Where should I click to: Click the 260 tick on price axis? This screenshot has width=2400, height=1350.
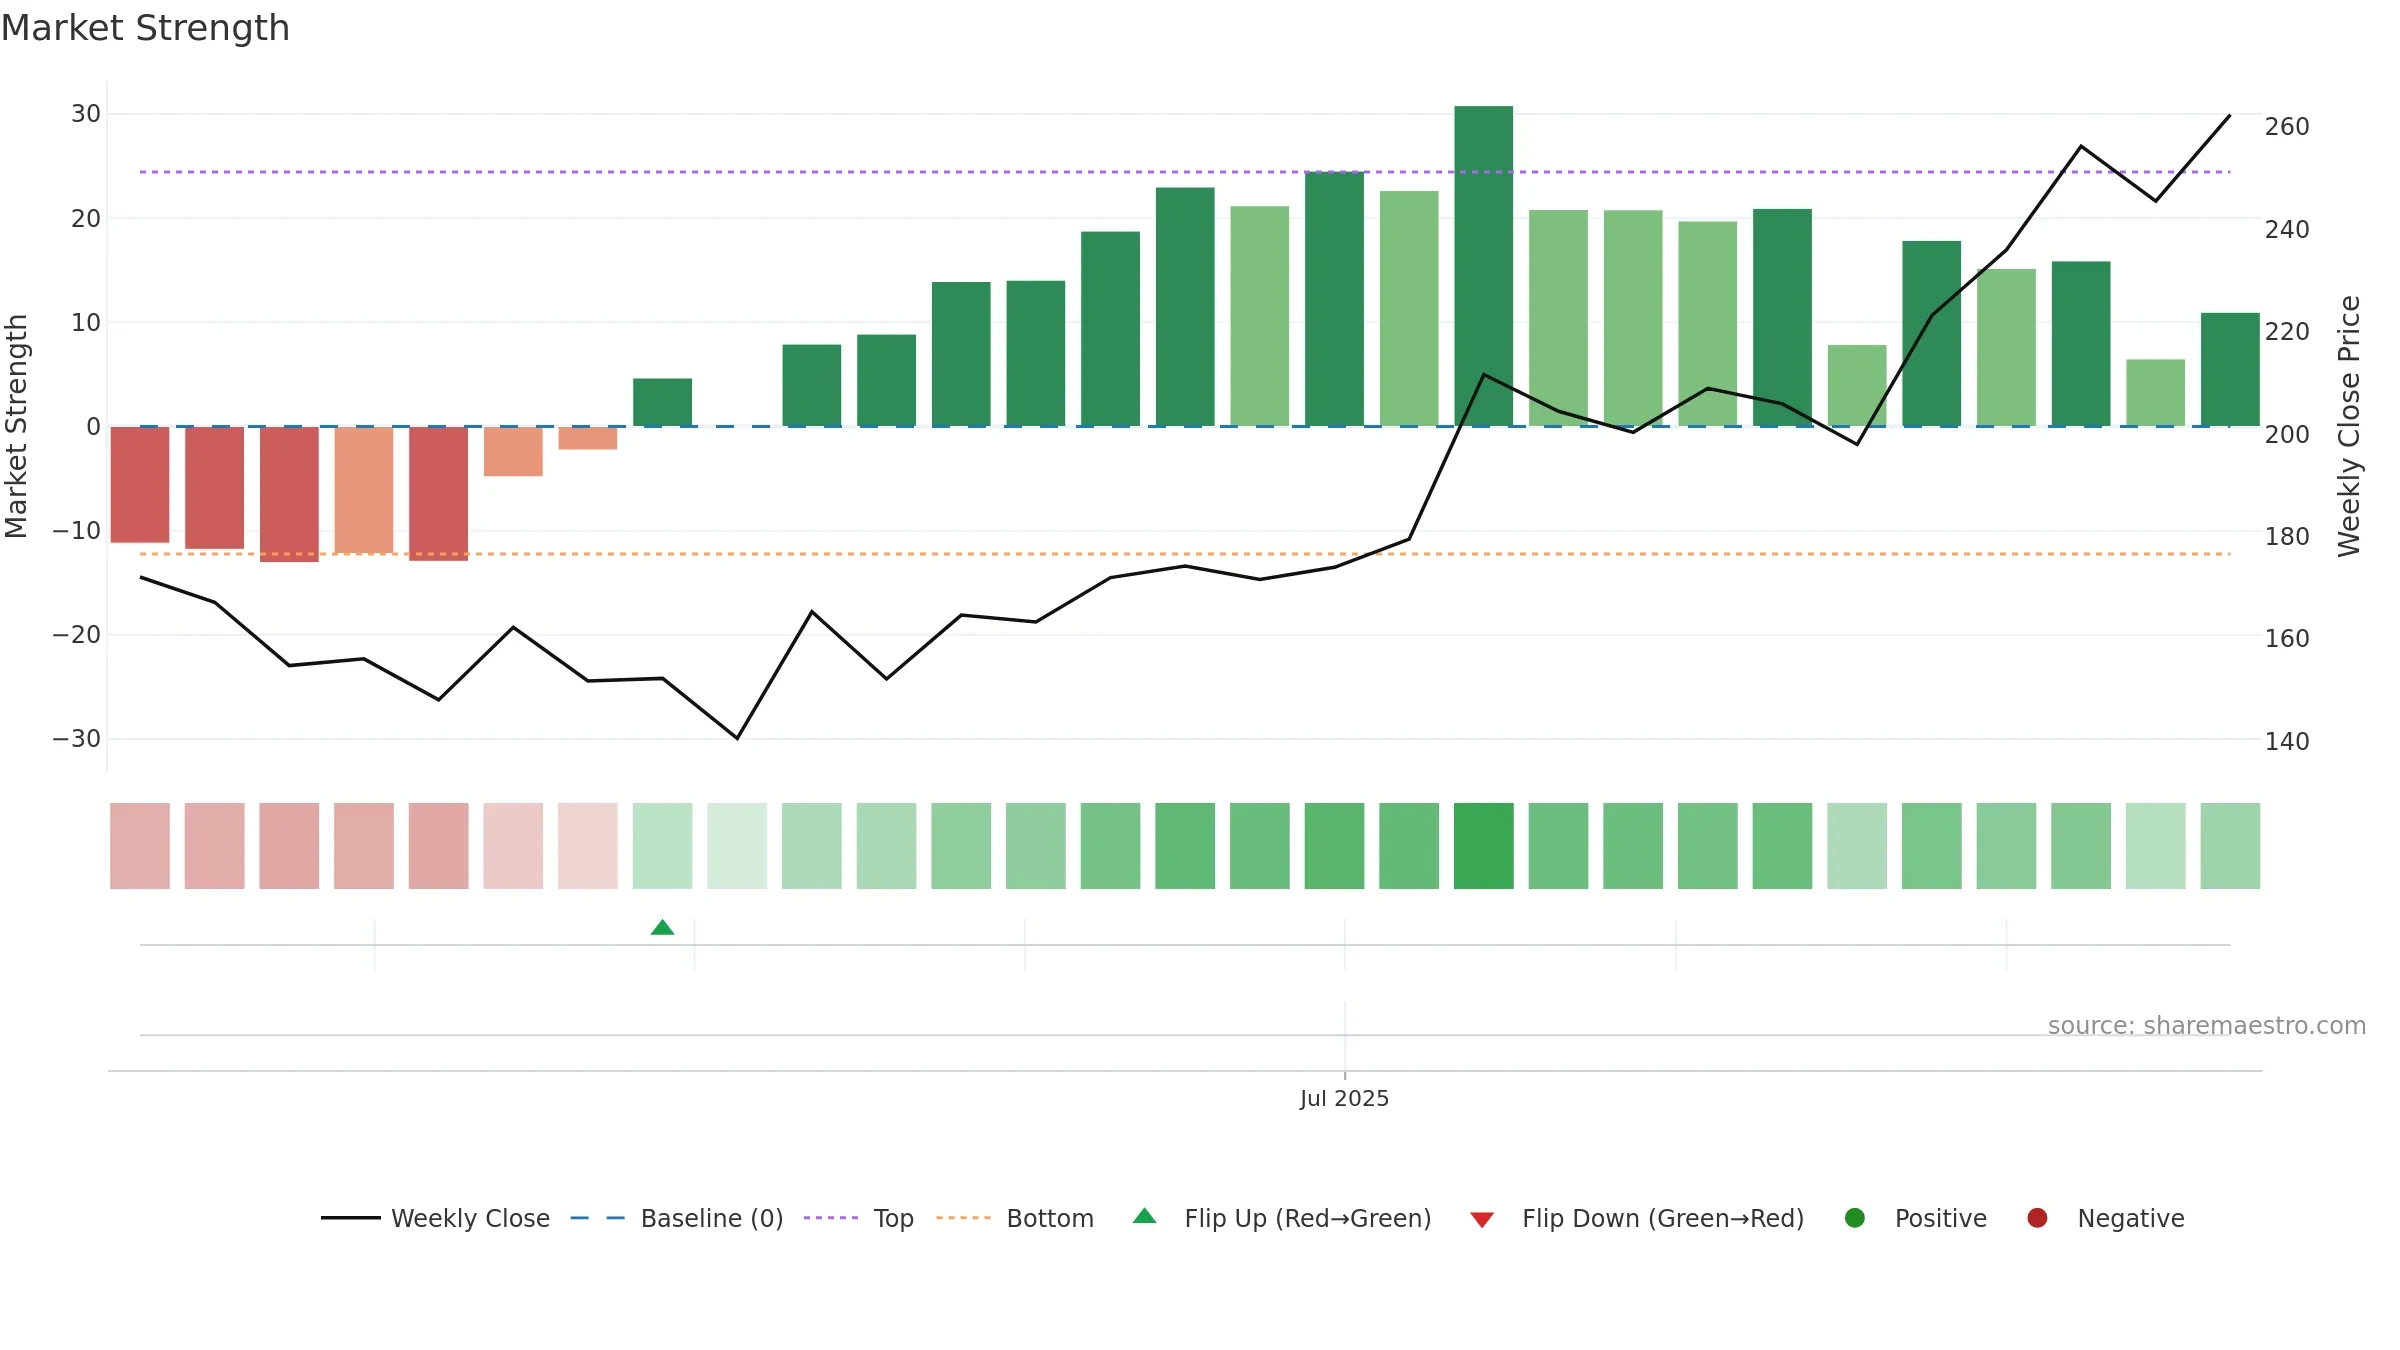click(x=2287, y=127)
